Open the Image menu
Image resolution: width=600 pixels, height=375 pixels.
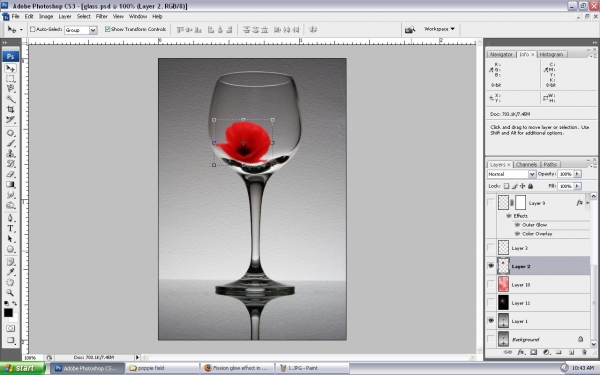(x=46, y=16)
